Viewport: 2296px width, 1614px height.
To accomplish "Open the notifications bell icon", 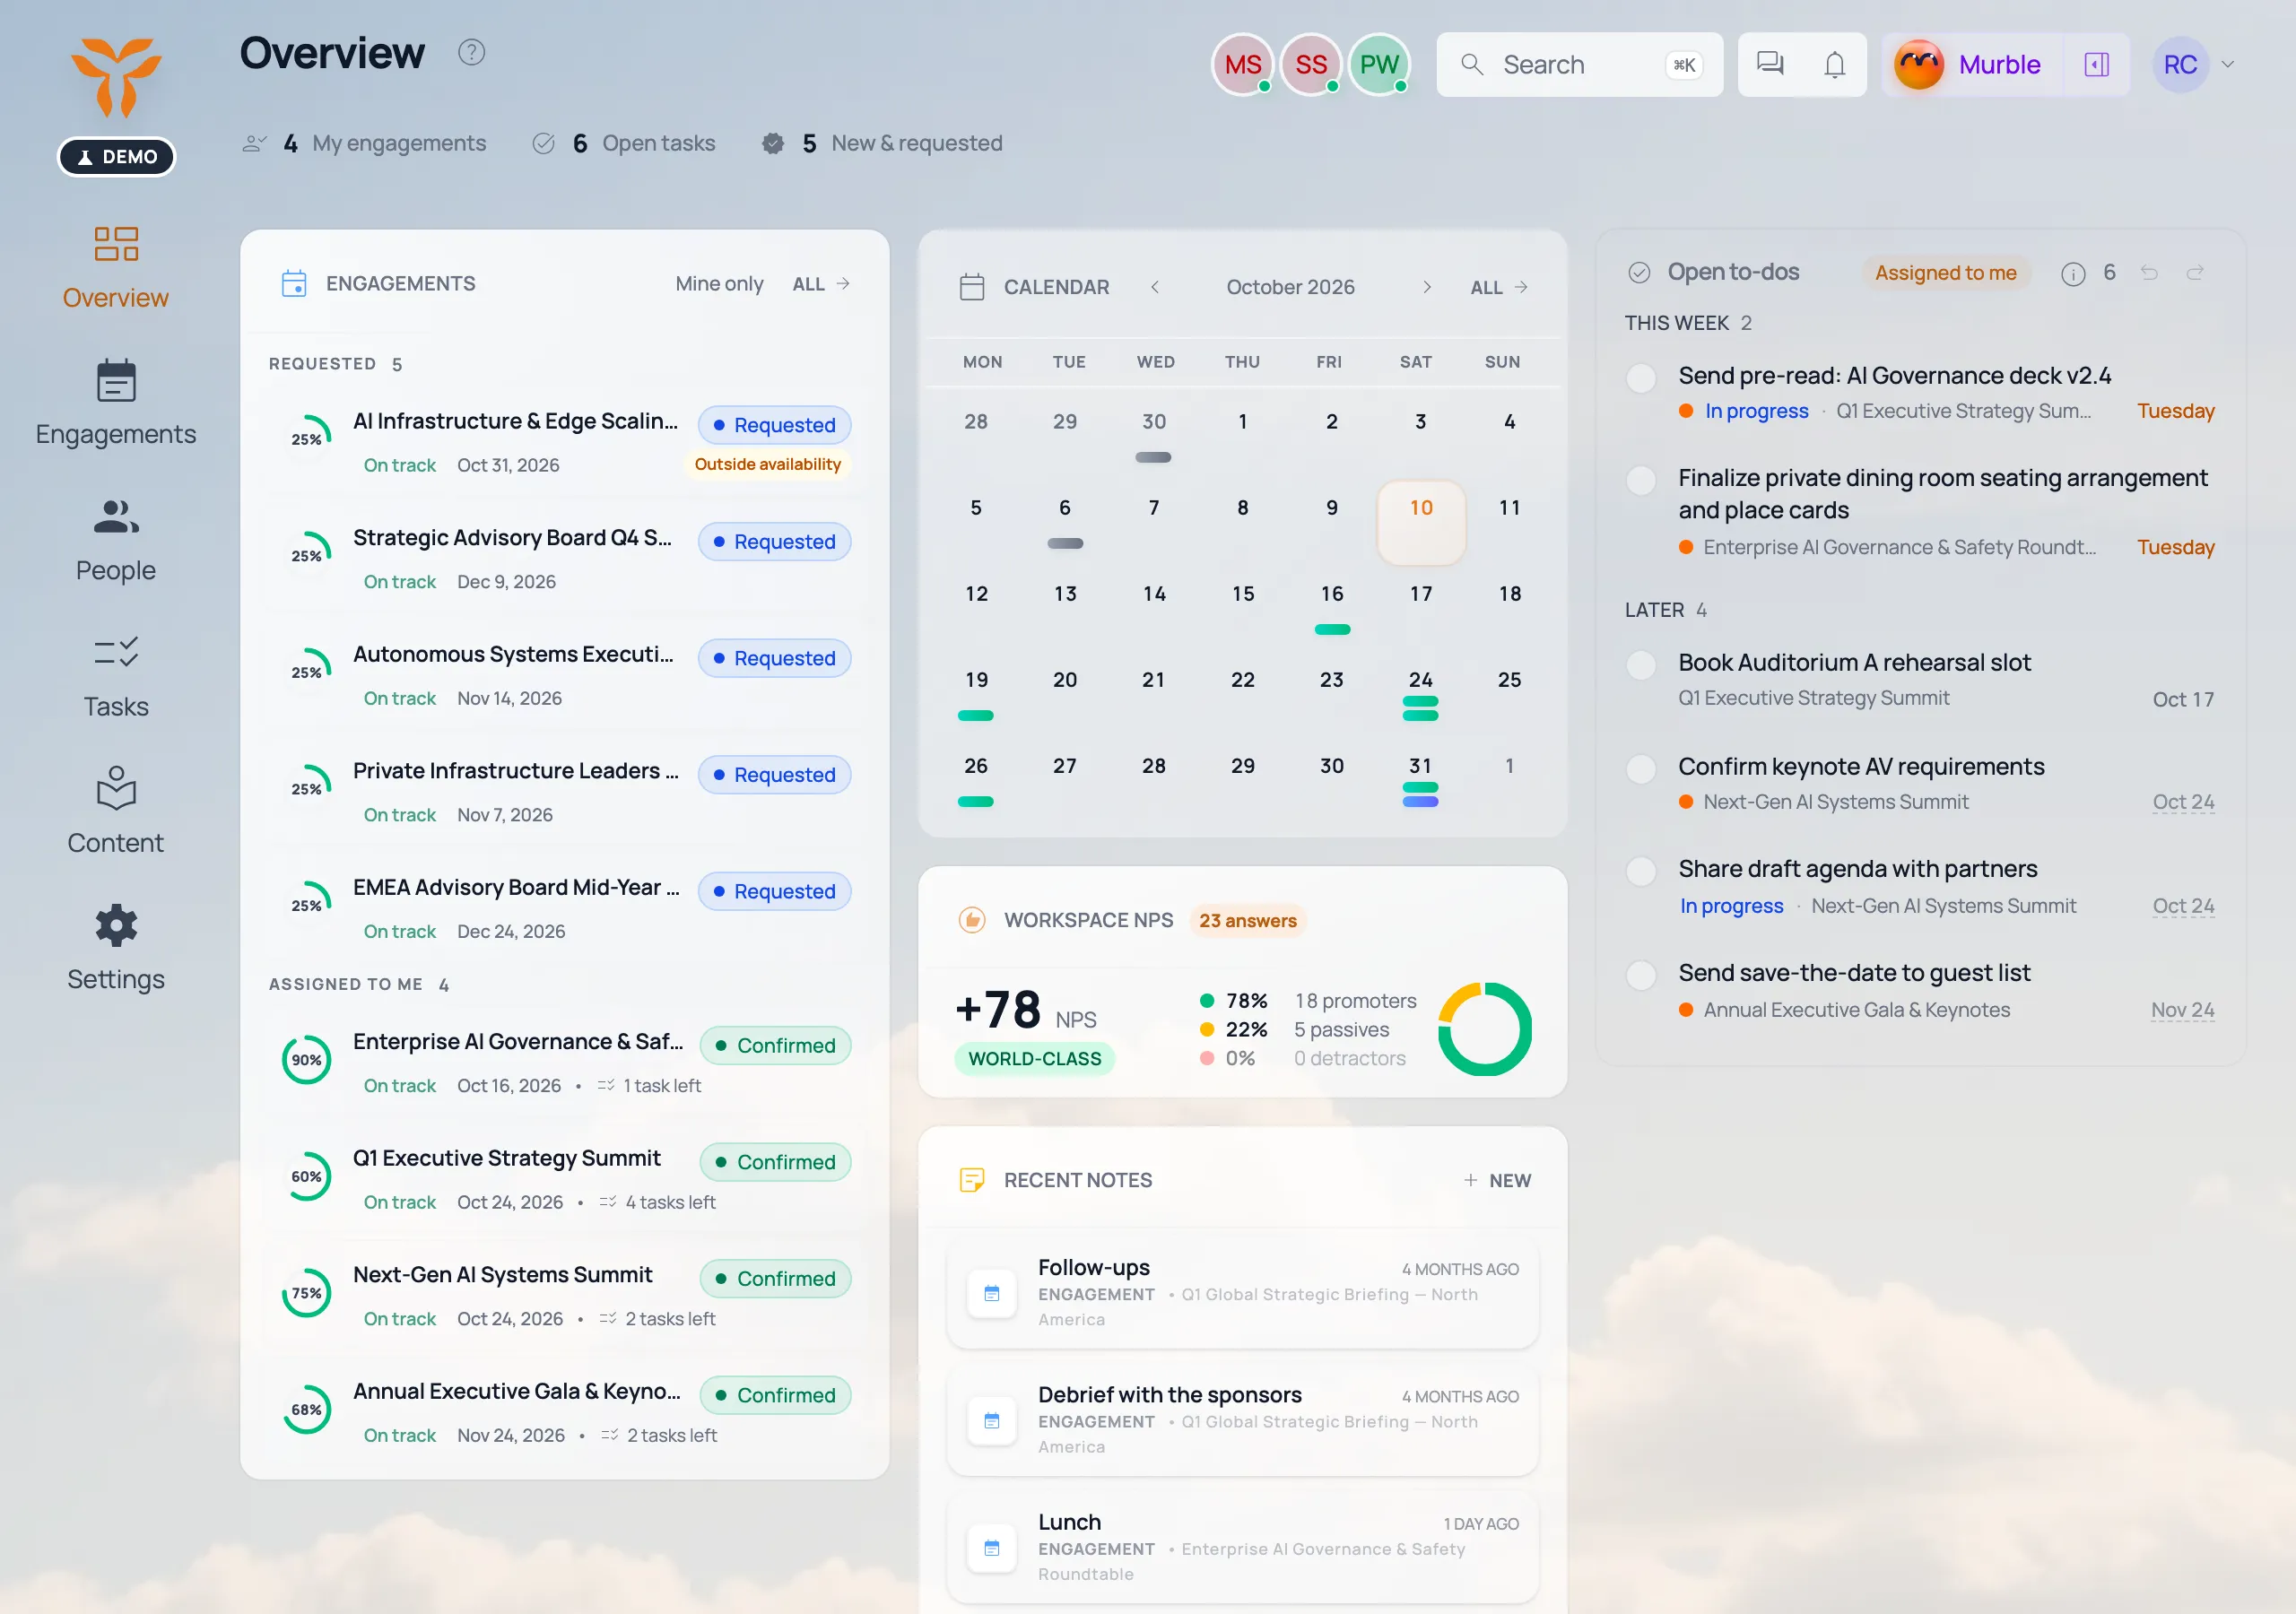I will pos(1834,64).
